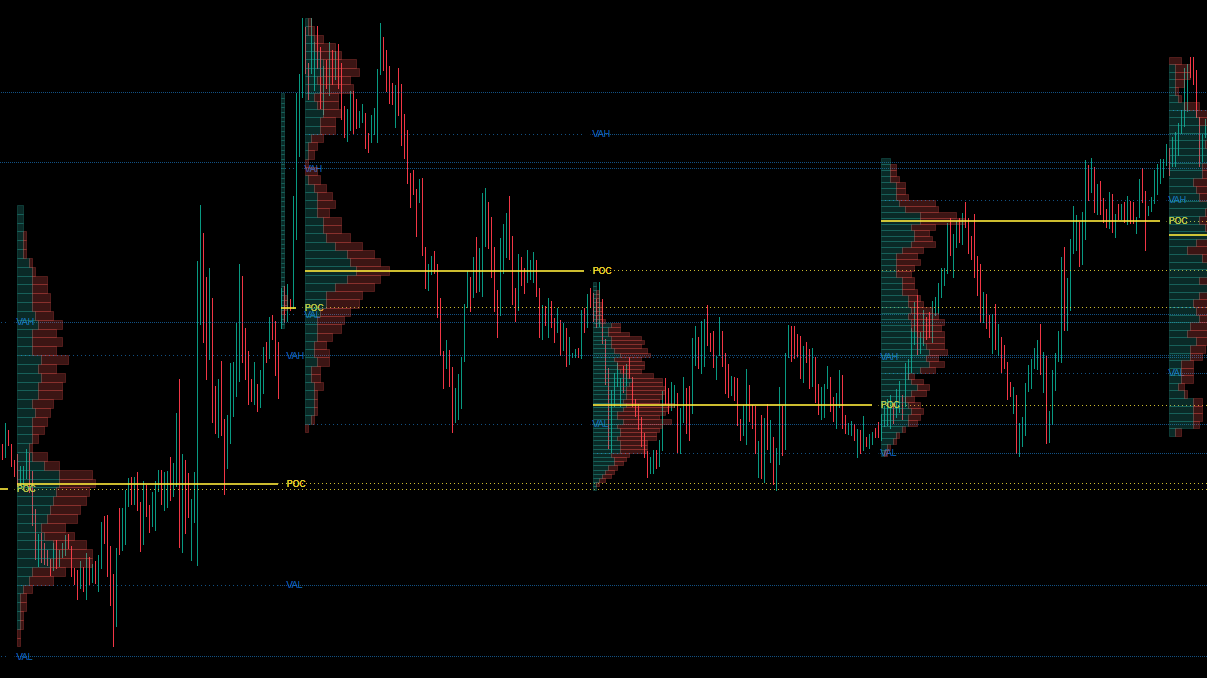
Task: Click the VAH label above the second profile
Action: pyautogui.click(x=311, y=172)
